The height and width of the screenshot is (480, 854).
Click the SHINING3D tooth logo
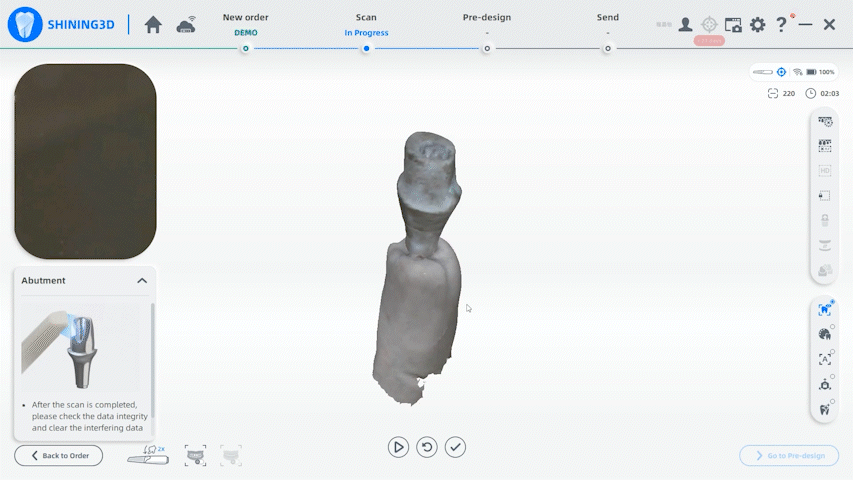coord(25,25)
